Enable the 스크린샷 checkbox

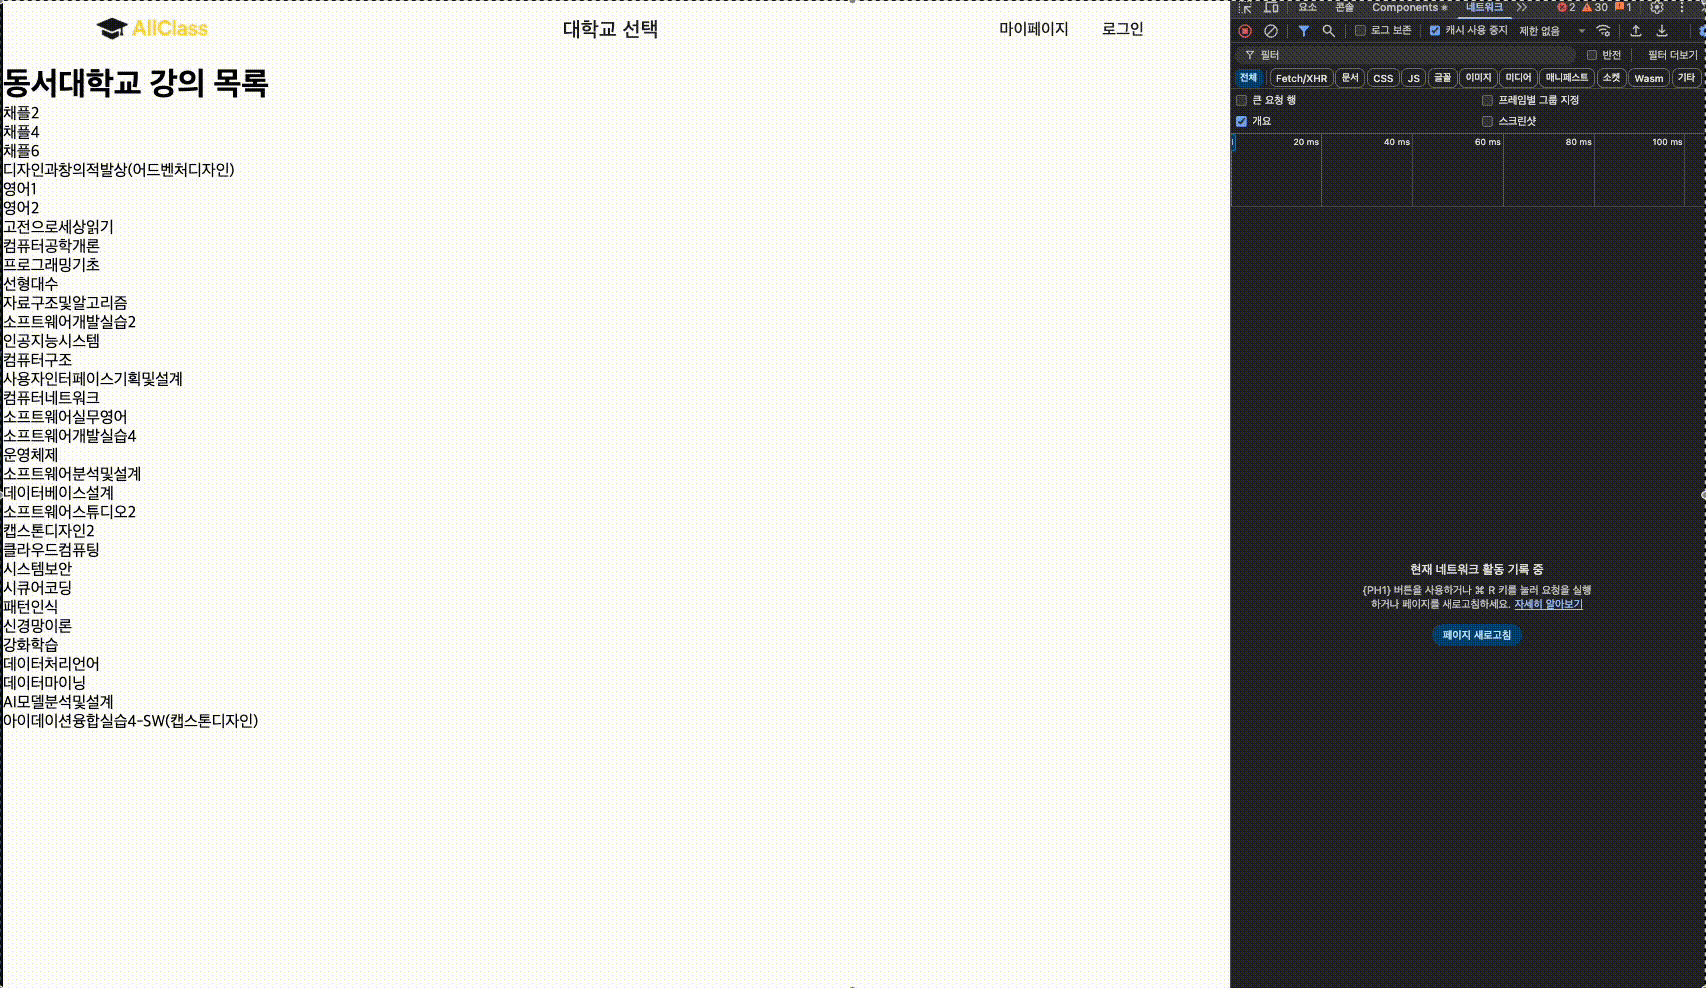coord(1487,121)
